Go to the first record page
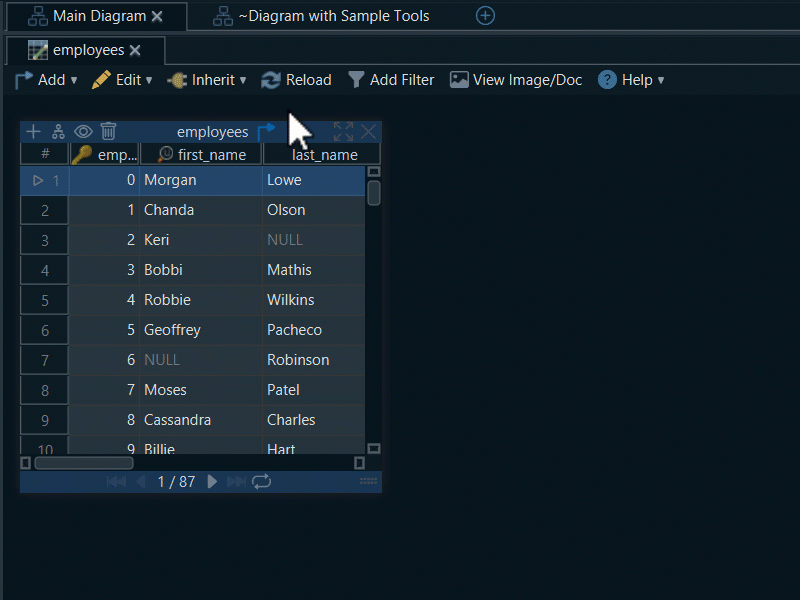800x600 pixels. (116, 482)
